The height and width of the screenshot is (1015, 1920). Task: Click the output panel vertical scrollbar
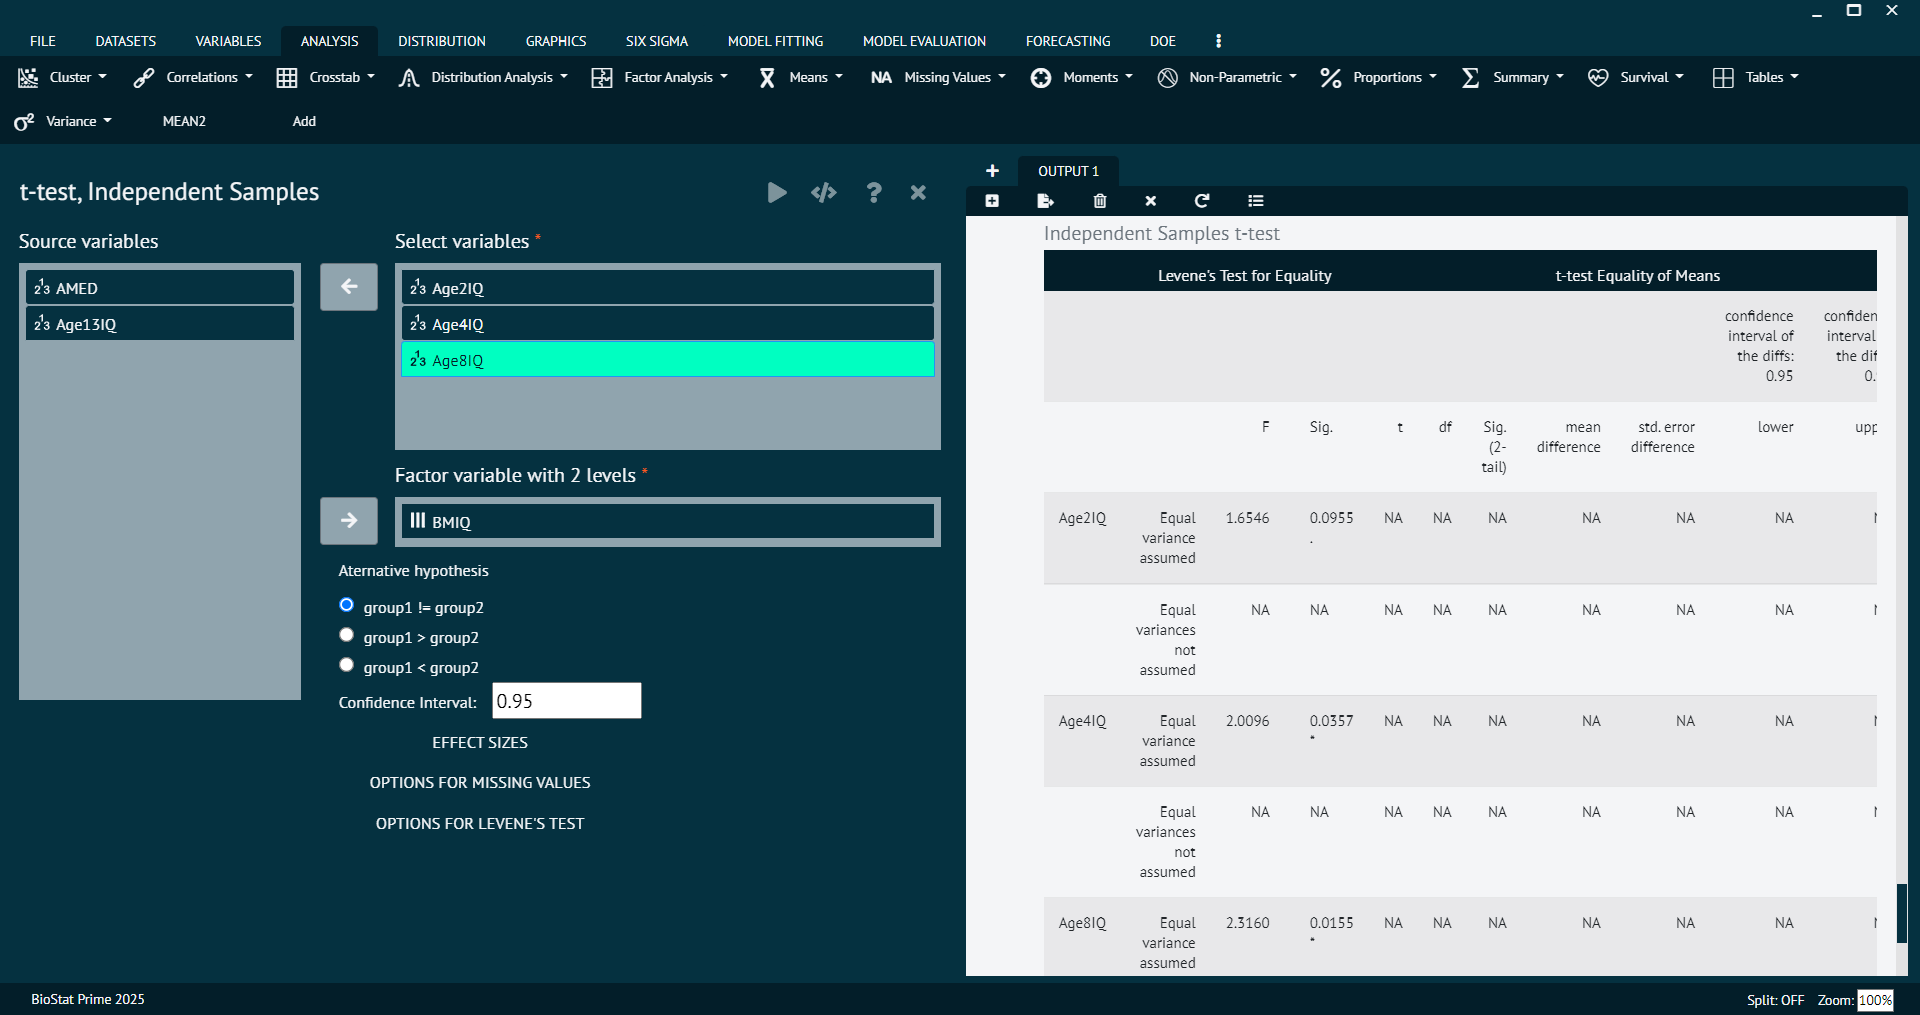[1902, 913]
